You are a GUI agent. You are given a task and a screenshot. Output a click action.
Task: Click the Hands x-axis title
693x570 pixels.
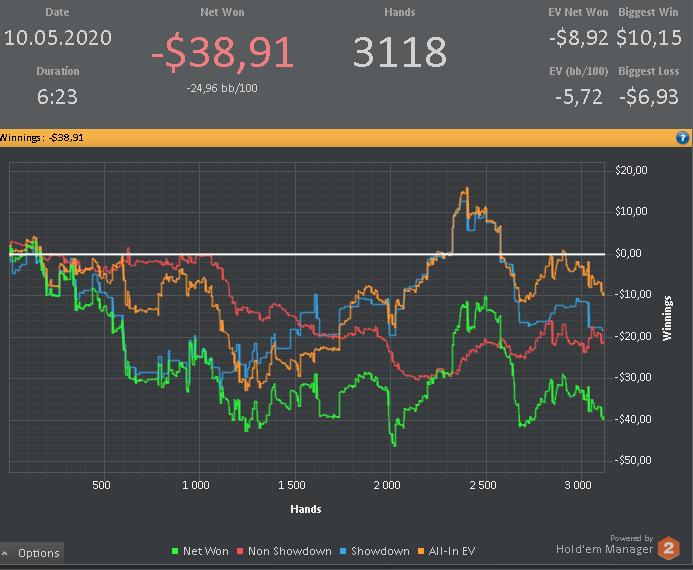click(x=306, y=509)
